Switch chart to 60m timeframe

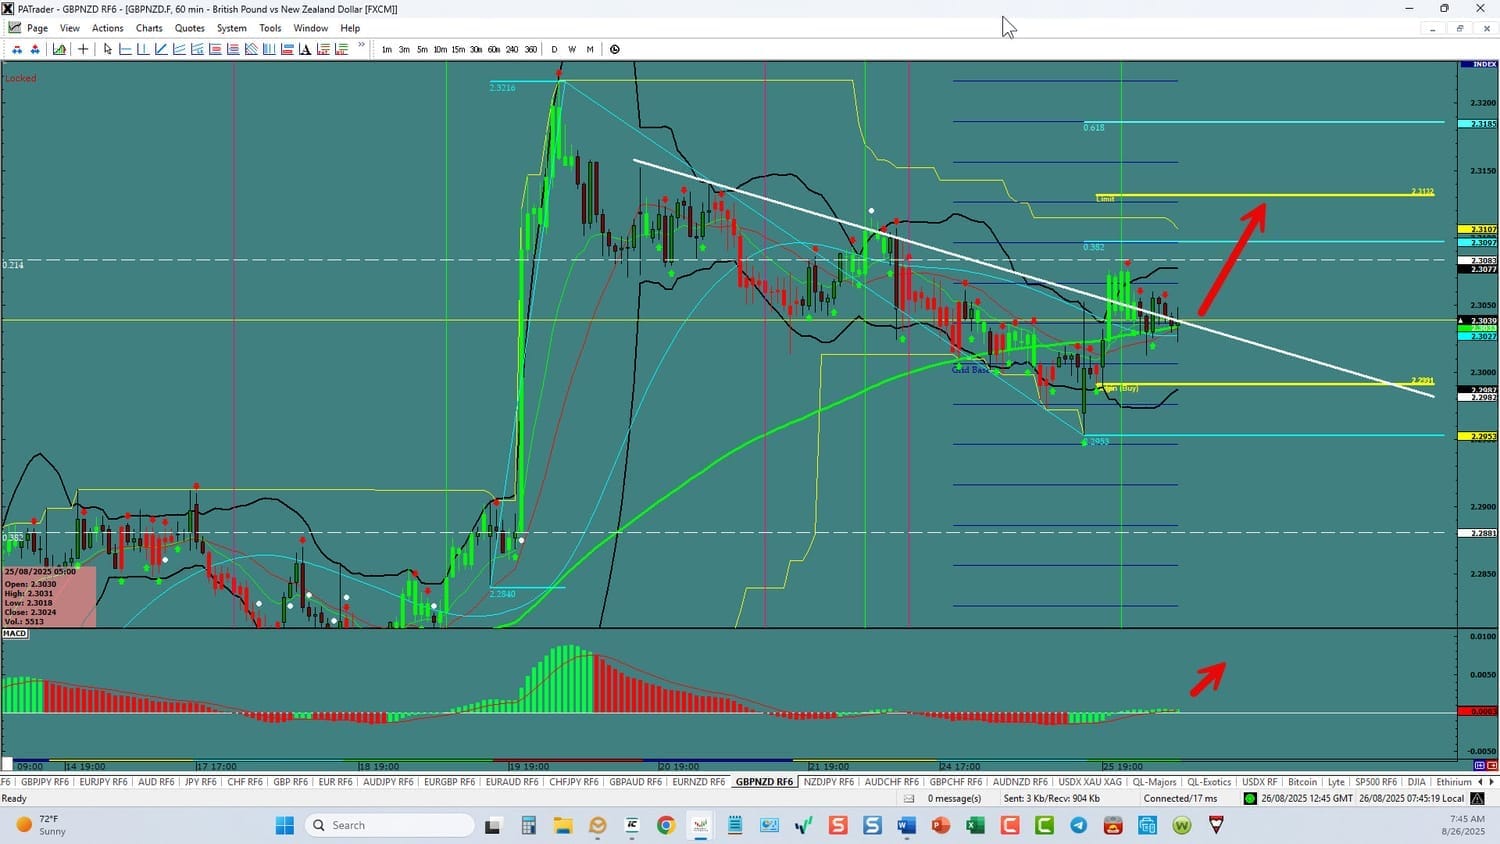tap(494, 49)
